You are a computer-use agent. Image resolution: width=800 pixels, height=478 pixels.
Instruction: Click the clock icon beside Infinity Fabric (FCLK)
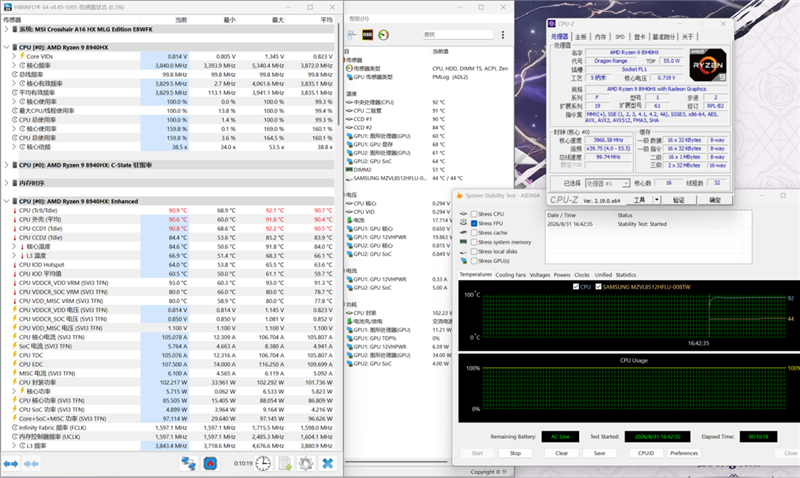click(x=15, y=427)
